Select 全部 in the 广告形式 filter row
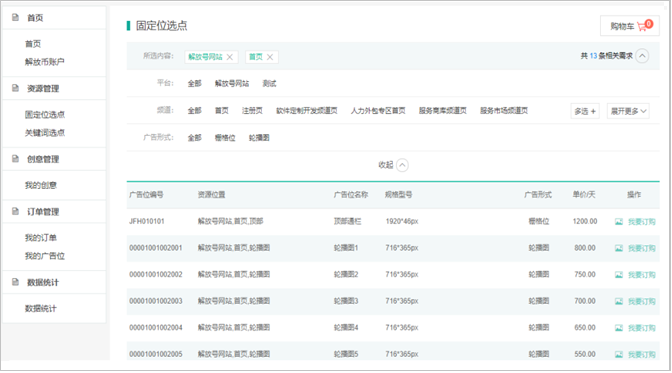Viewport: 672px width, 373px height. [195, 138]
